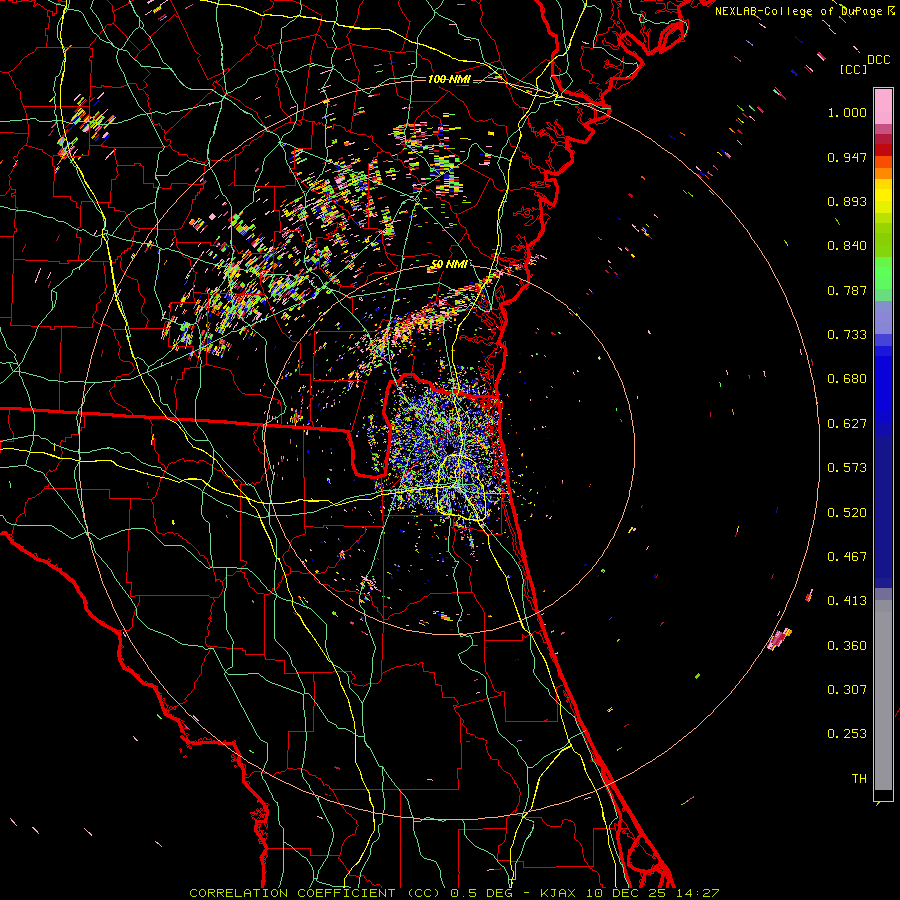This screenshot has height=900, width=900.
Task: Click the 10 DEC 25 date stamp
Action: tap(626, 893)
